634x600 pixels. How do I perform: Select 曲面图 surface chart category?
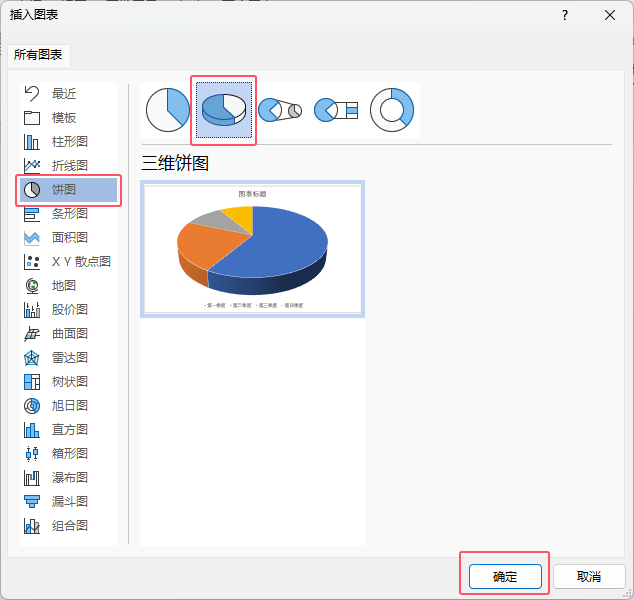pyautogui.click(x=68, y=334)
